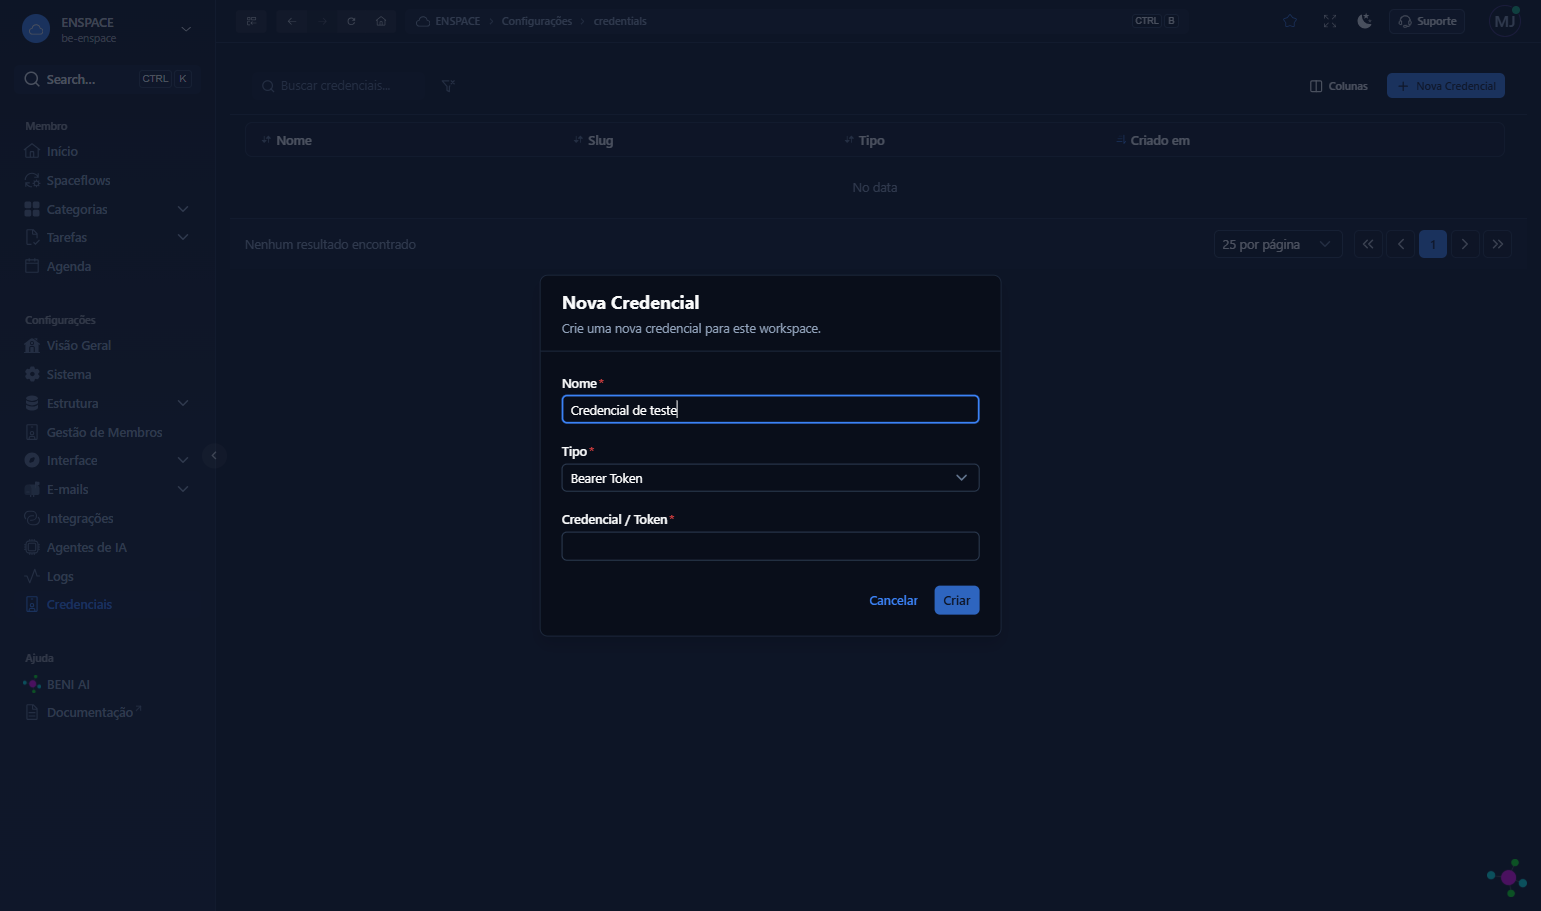Click the Logs icon in sidebar
This screenshot has width=1541, height=911.
click(x=32, y=576)
